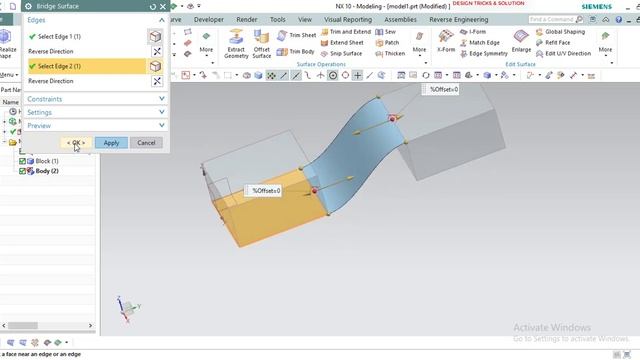Click the Cancel button

coord(146,143)
